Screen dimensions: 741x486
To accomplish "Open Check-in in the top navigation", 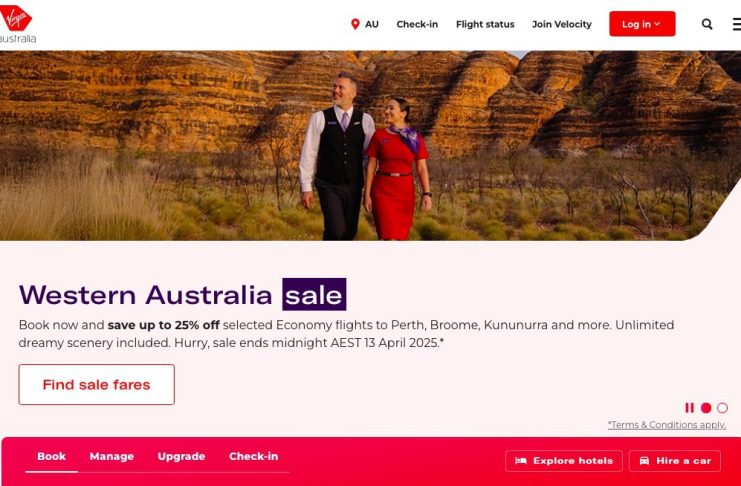I will click(x=417, y=24).
